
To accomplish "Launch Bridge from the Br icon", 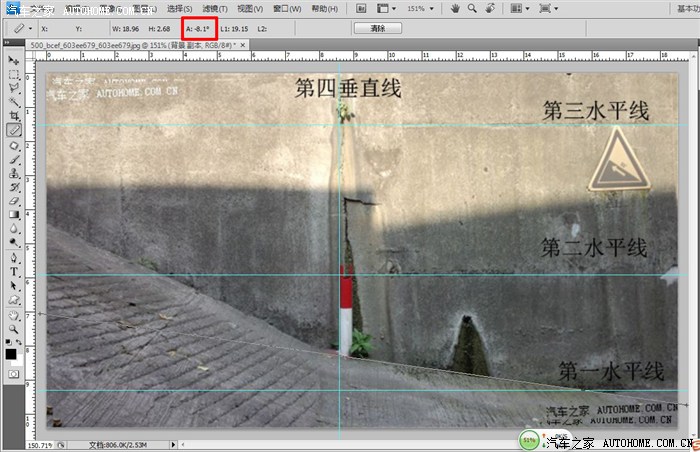I will pos(361,8).
